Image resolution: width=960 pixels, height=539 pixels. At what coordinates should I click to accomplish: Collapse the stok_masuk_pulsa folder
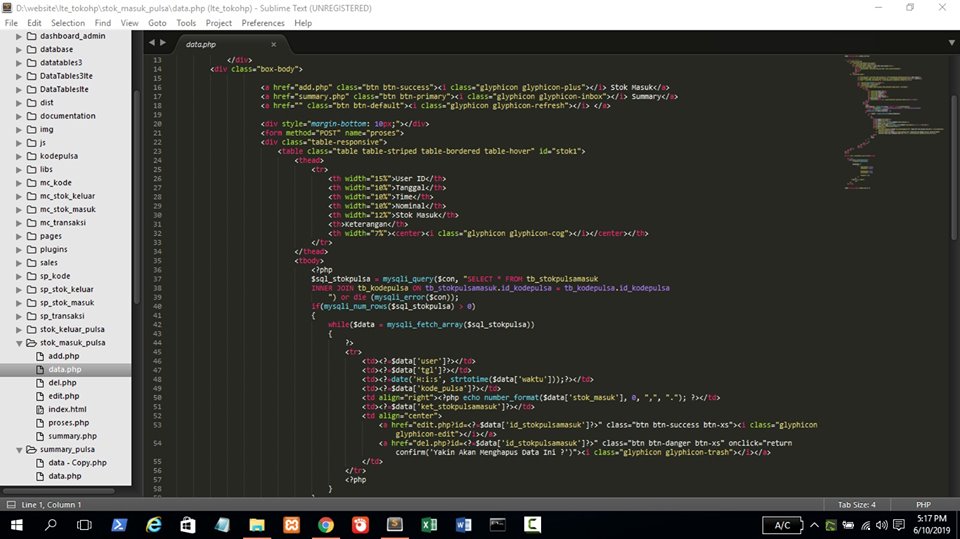pyautogui.click(x=18, y=342)
